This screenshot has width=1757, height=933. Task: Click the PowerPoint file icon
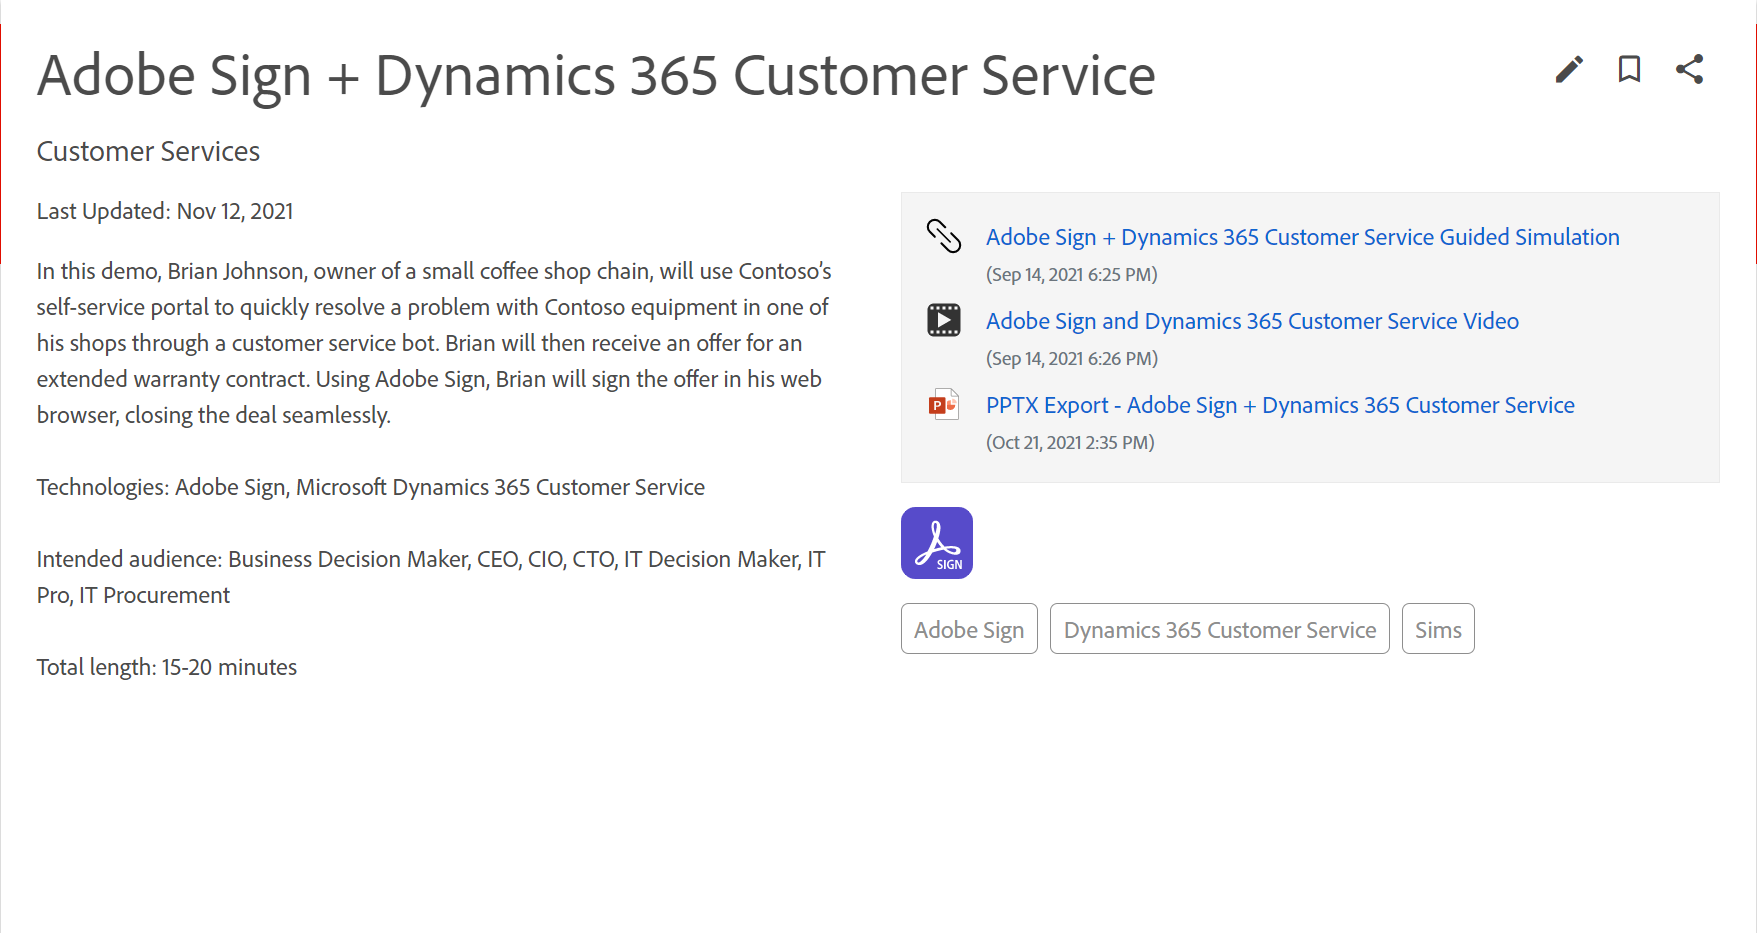pyautogui.click(x=943, y=404)
